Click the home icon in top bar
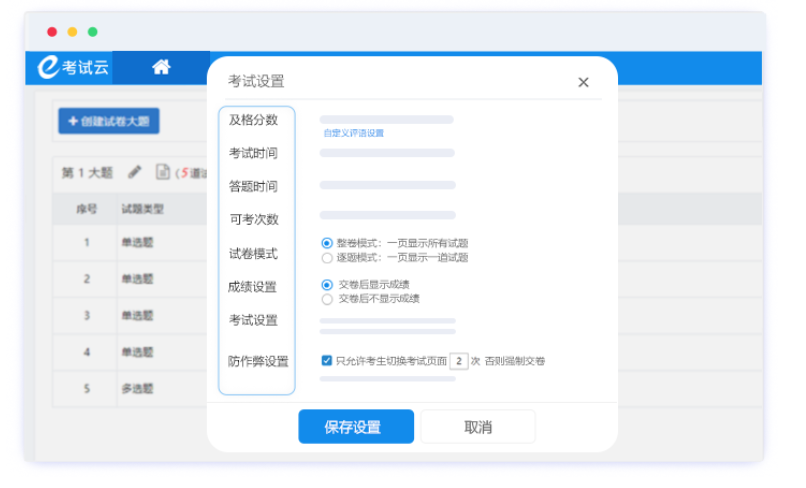The height and width of the screenshot is (488, 806). tap(161, 68)
